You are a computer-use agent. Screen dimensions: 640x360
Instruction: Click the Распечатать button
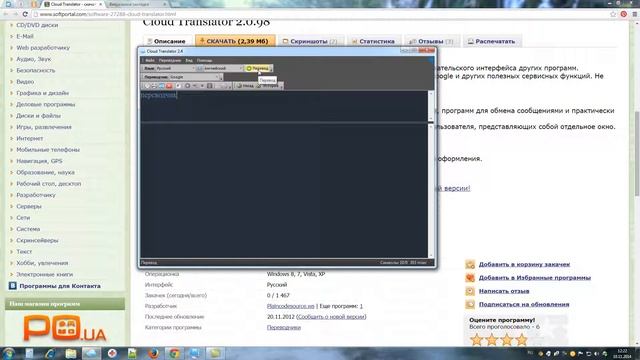coord(492,41)
